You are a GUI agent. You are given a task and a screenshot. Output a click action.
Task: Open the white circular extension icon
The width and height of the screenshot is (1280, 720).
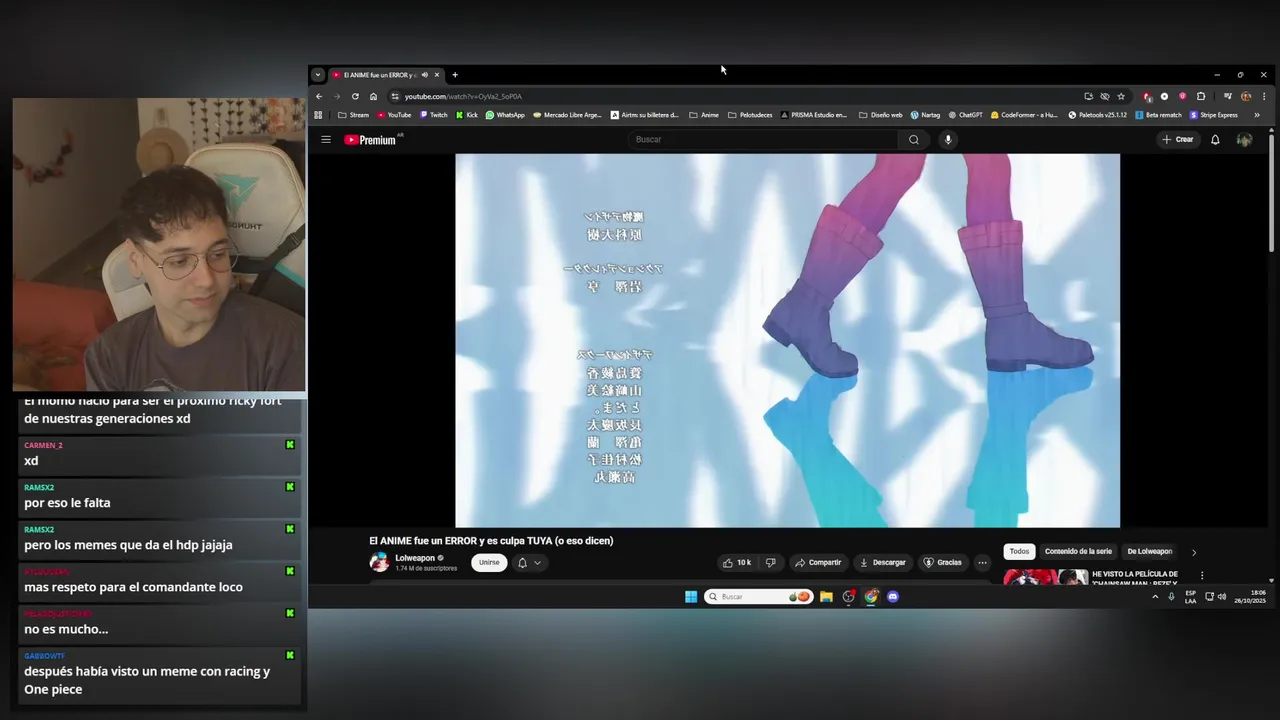pos(1164,96)
